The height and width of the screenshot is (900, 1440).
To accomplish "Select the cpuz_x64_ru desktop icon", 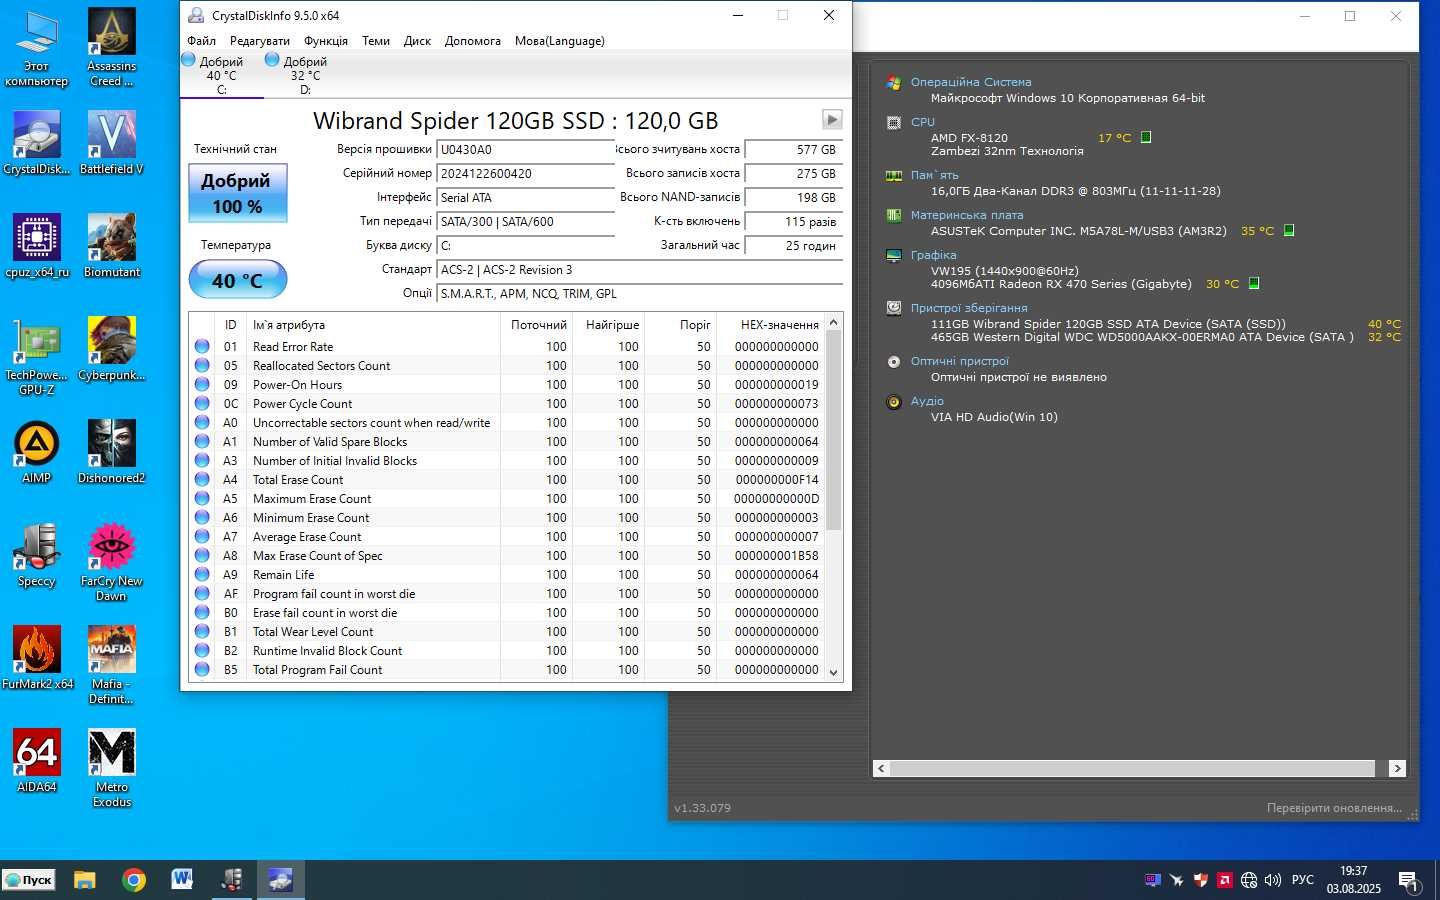I will pyautogui.click(x=37, y=245).
